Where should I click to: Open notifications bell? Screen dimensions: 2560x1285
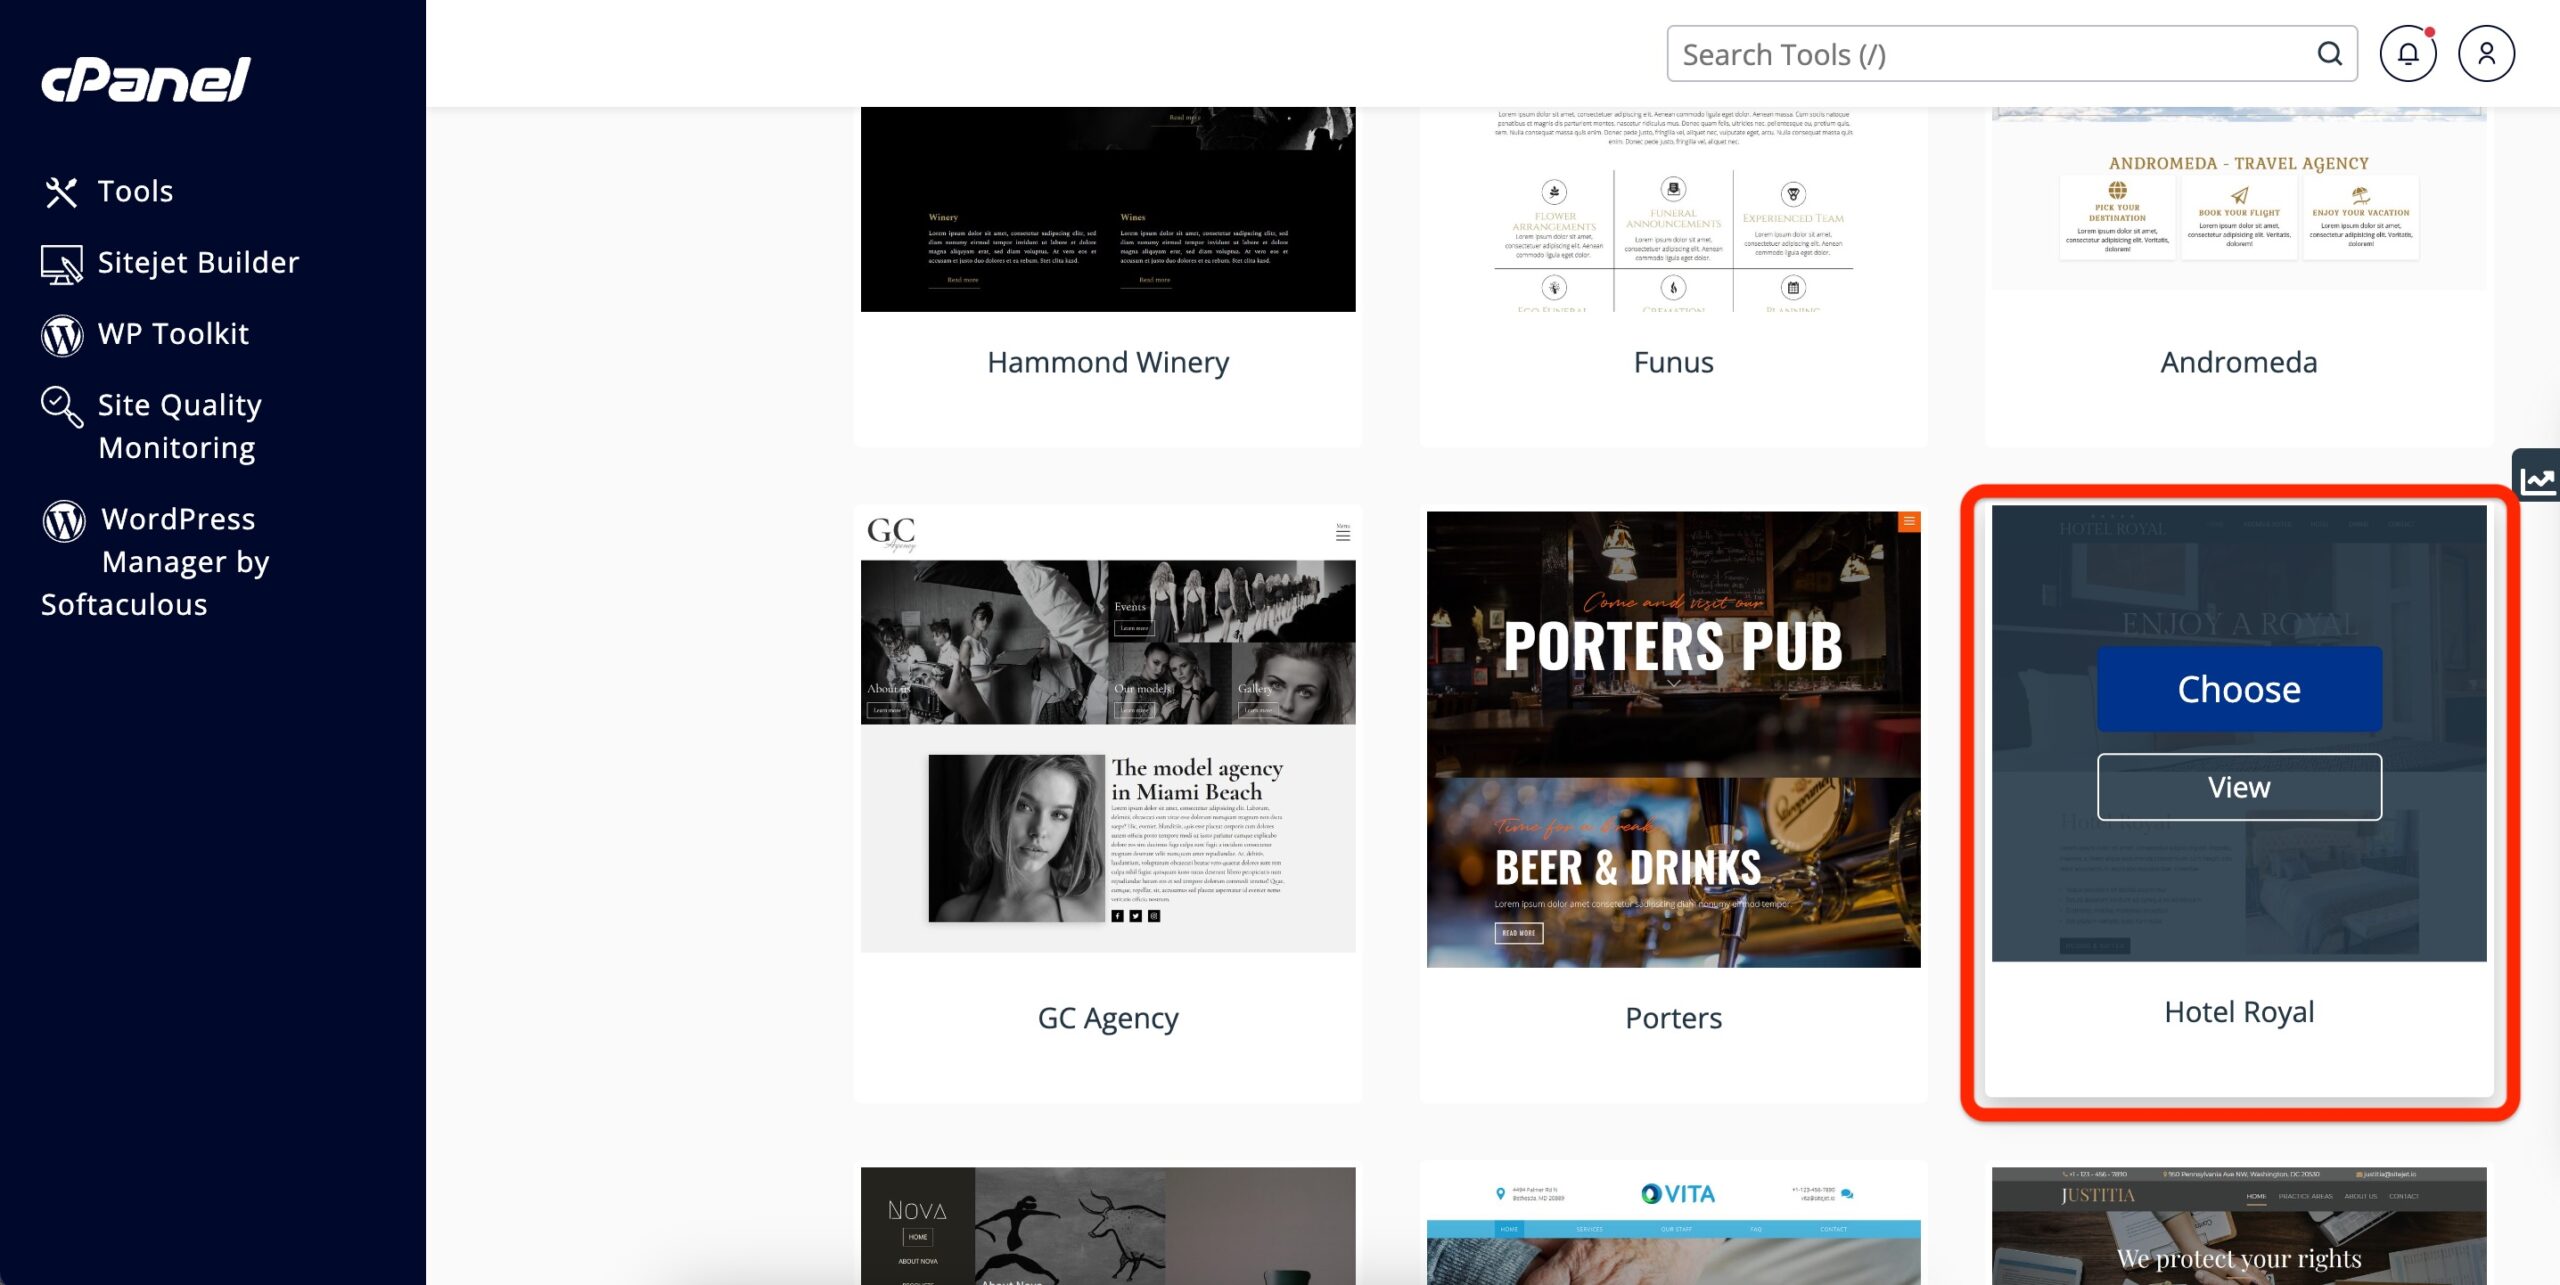pos(2408,54)
